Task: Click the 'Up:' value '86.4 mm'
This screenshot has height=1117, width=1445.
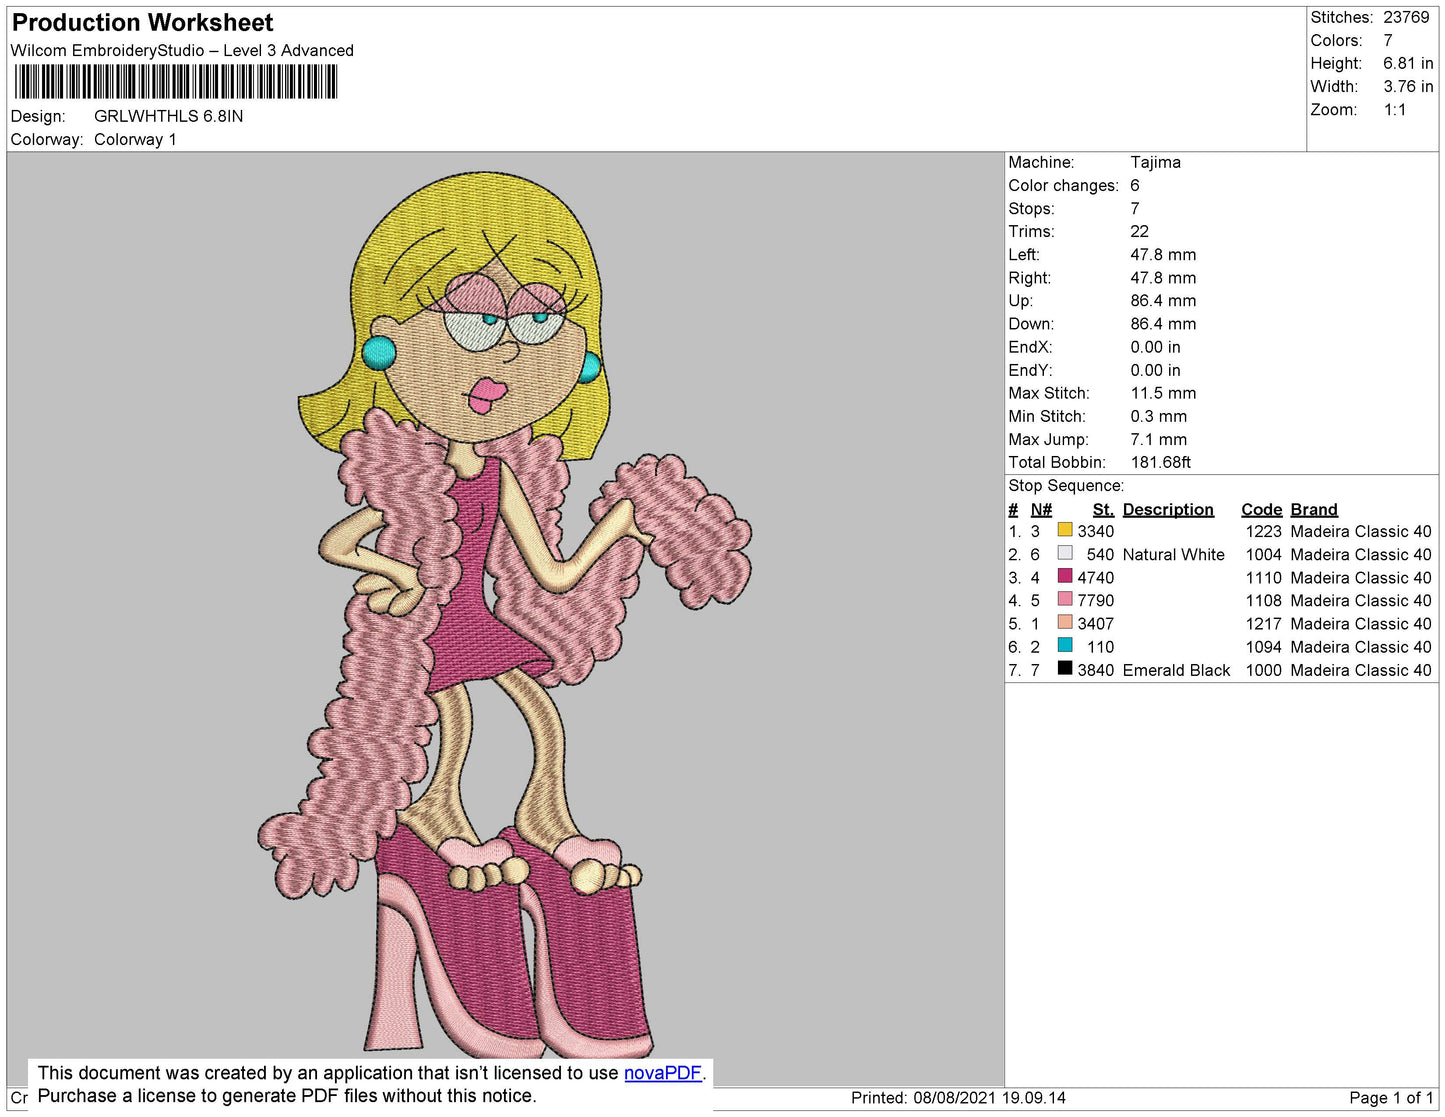Action: coord(1163,300)
